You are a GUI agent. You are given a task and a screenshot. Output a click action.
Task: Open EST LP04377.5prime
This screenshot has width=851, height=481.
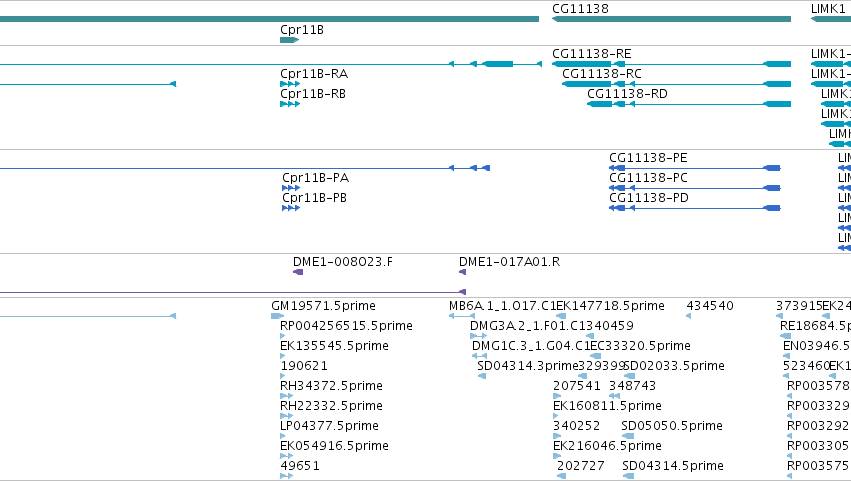point(329,426)
